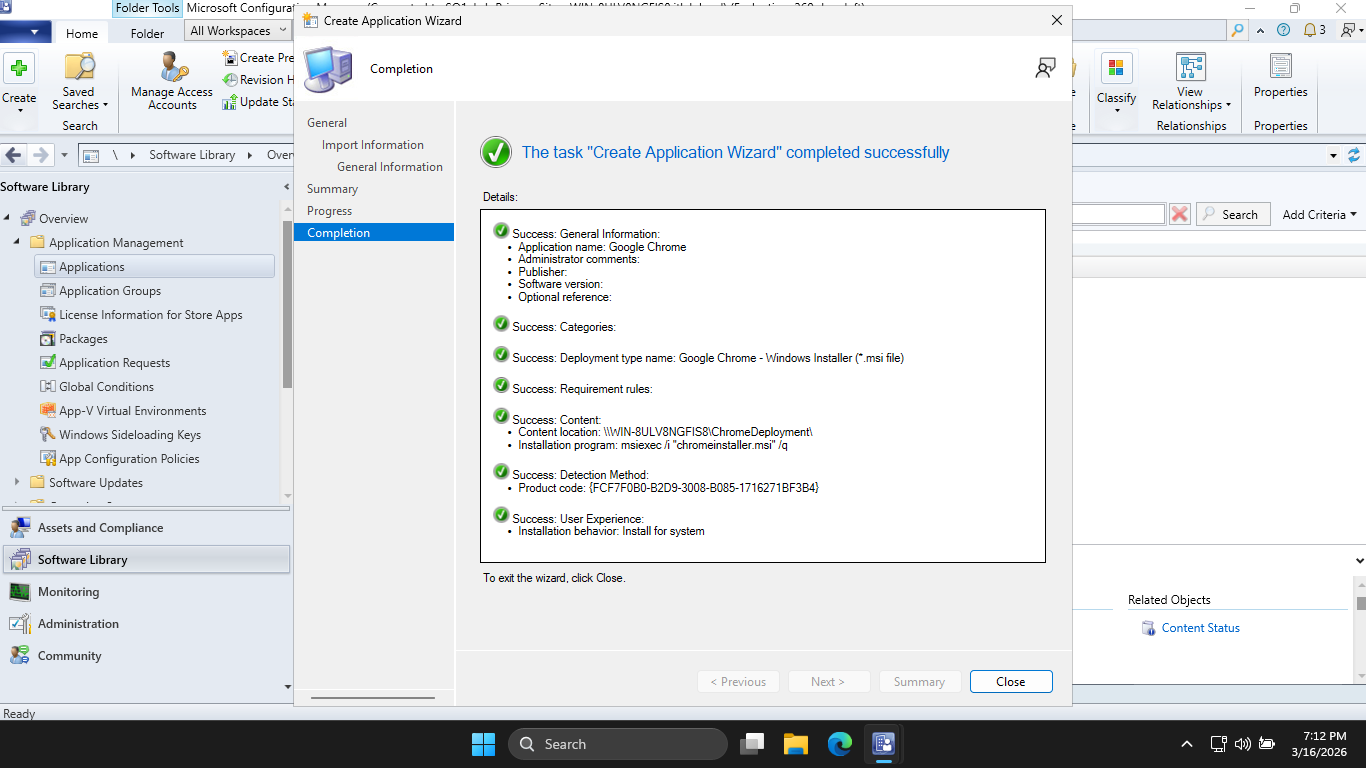Open Microsoft Edge from the taskbar
This screenshot has height=768, width=1366.
[x=839, y=744]
